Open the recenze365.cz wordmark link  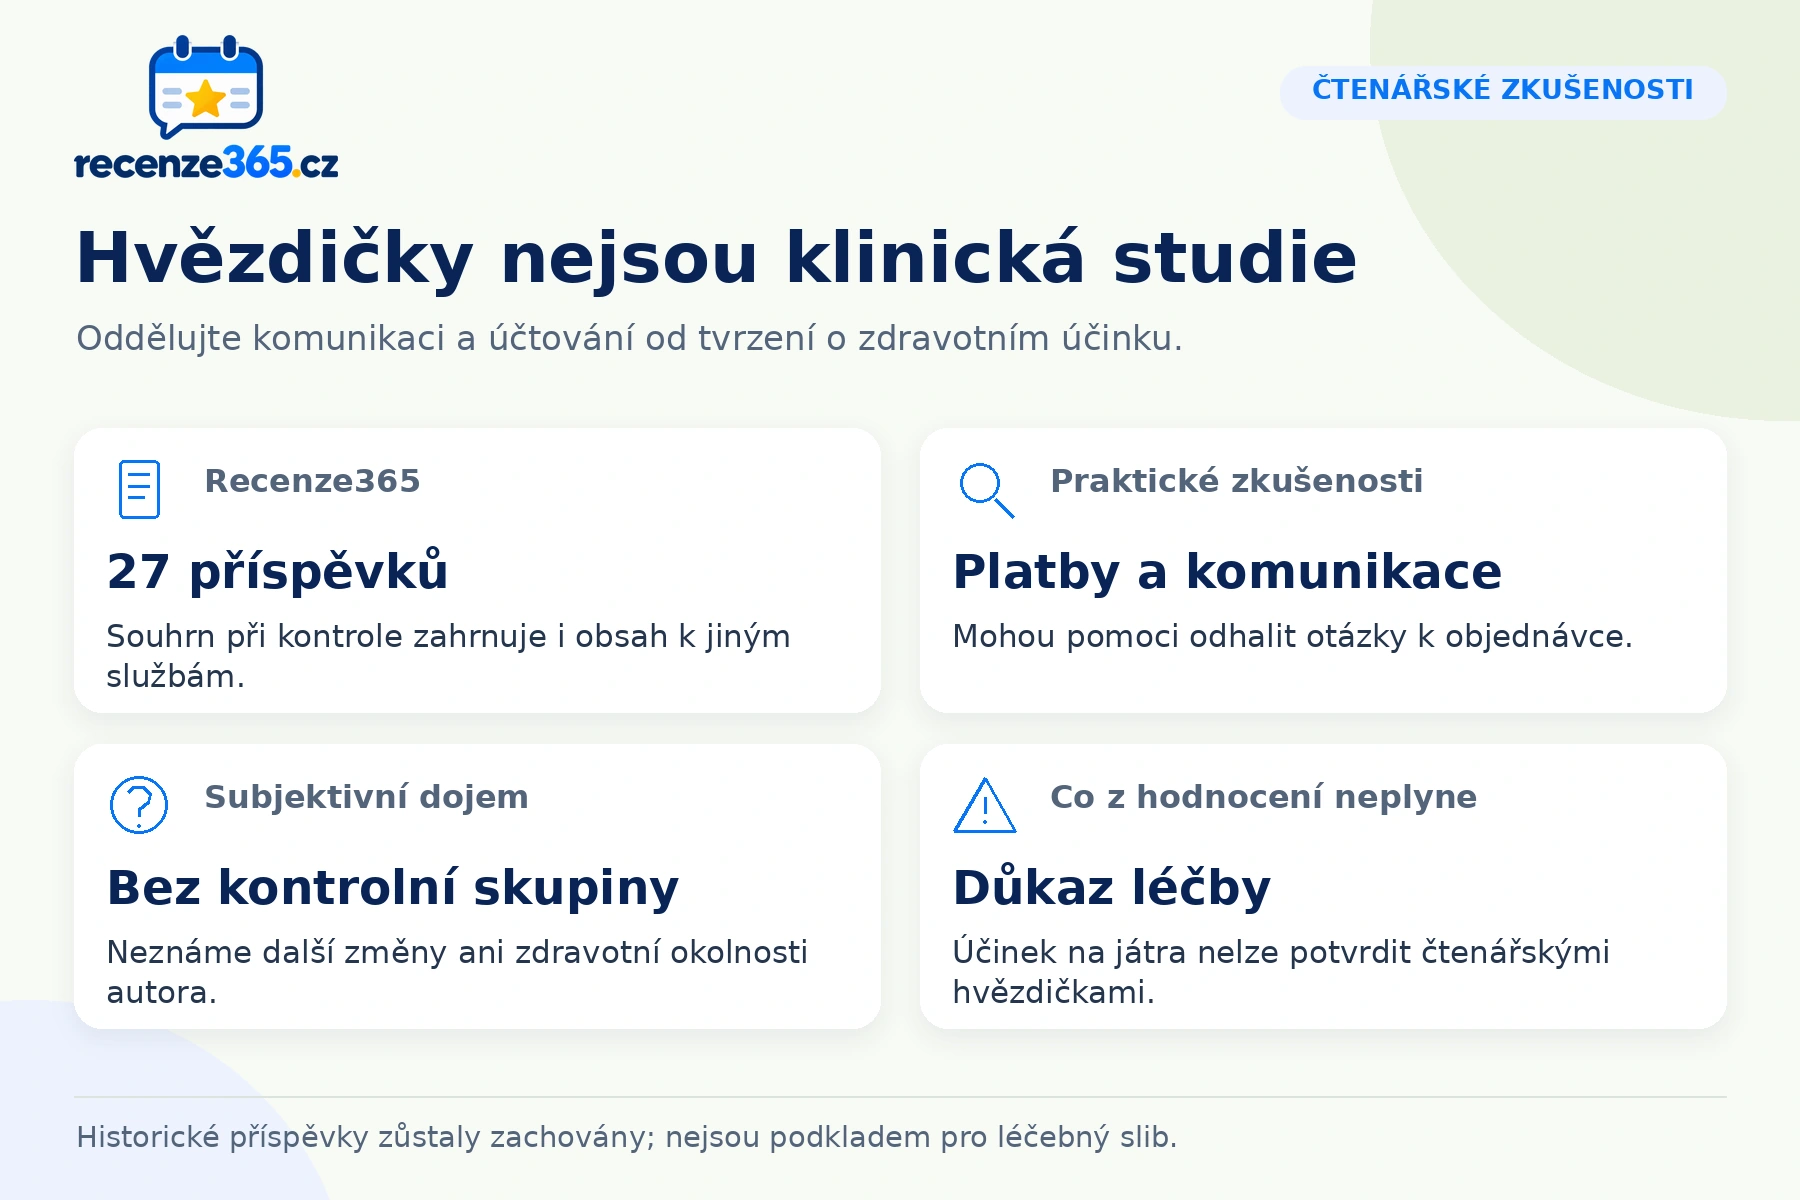tap(206, 163)
